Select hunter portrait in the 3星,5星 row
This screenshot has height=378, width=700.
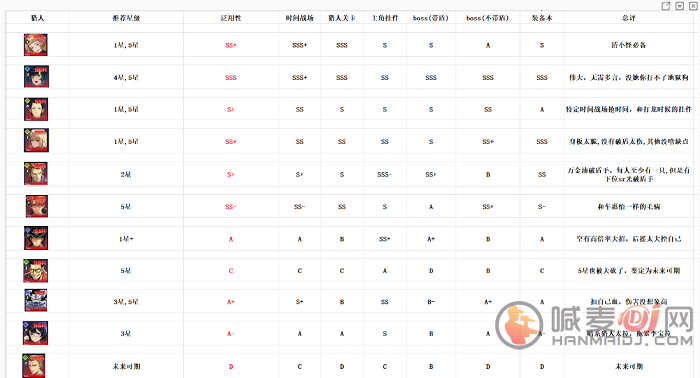(x=36, y=300)
